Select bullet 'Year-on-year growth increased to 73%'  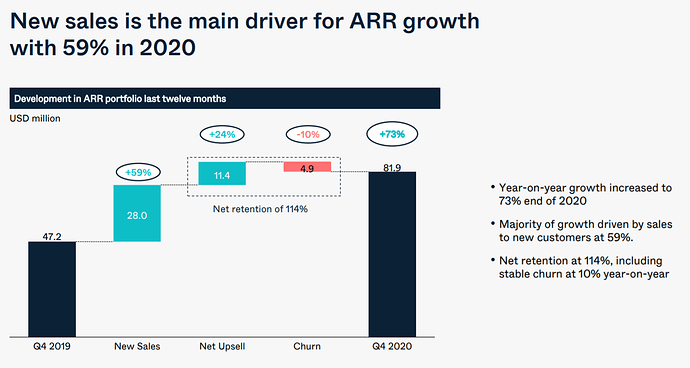click(581, 195)
